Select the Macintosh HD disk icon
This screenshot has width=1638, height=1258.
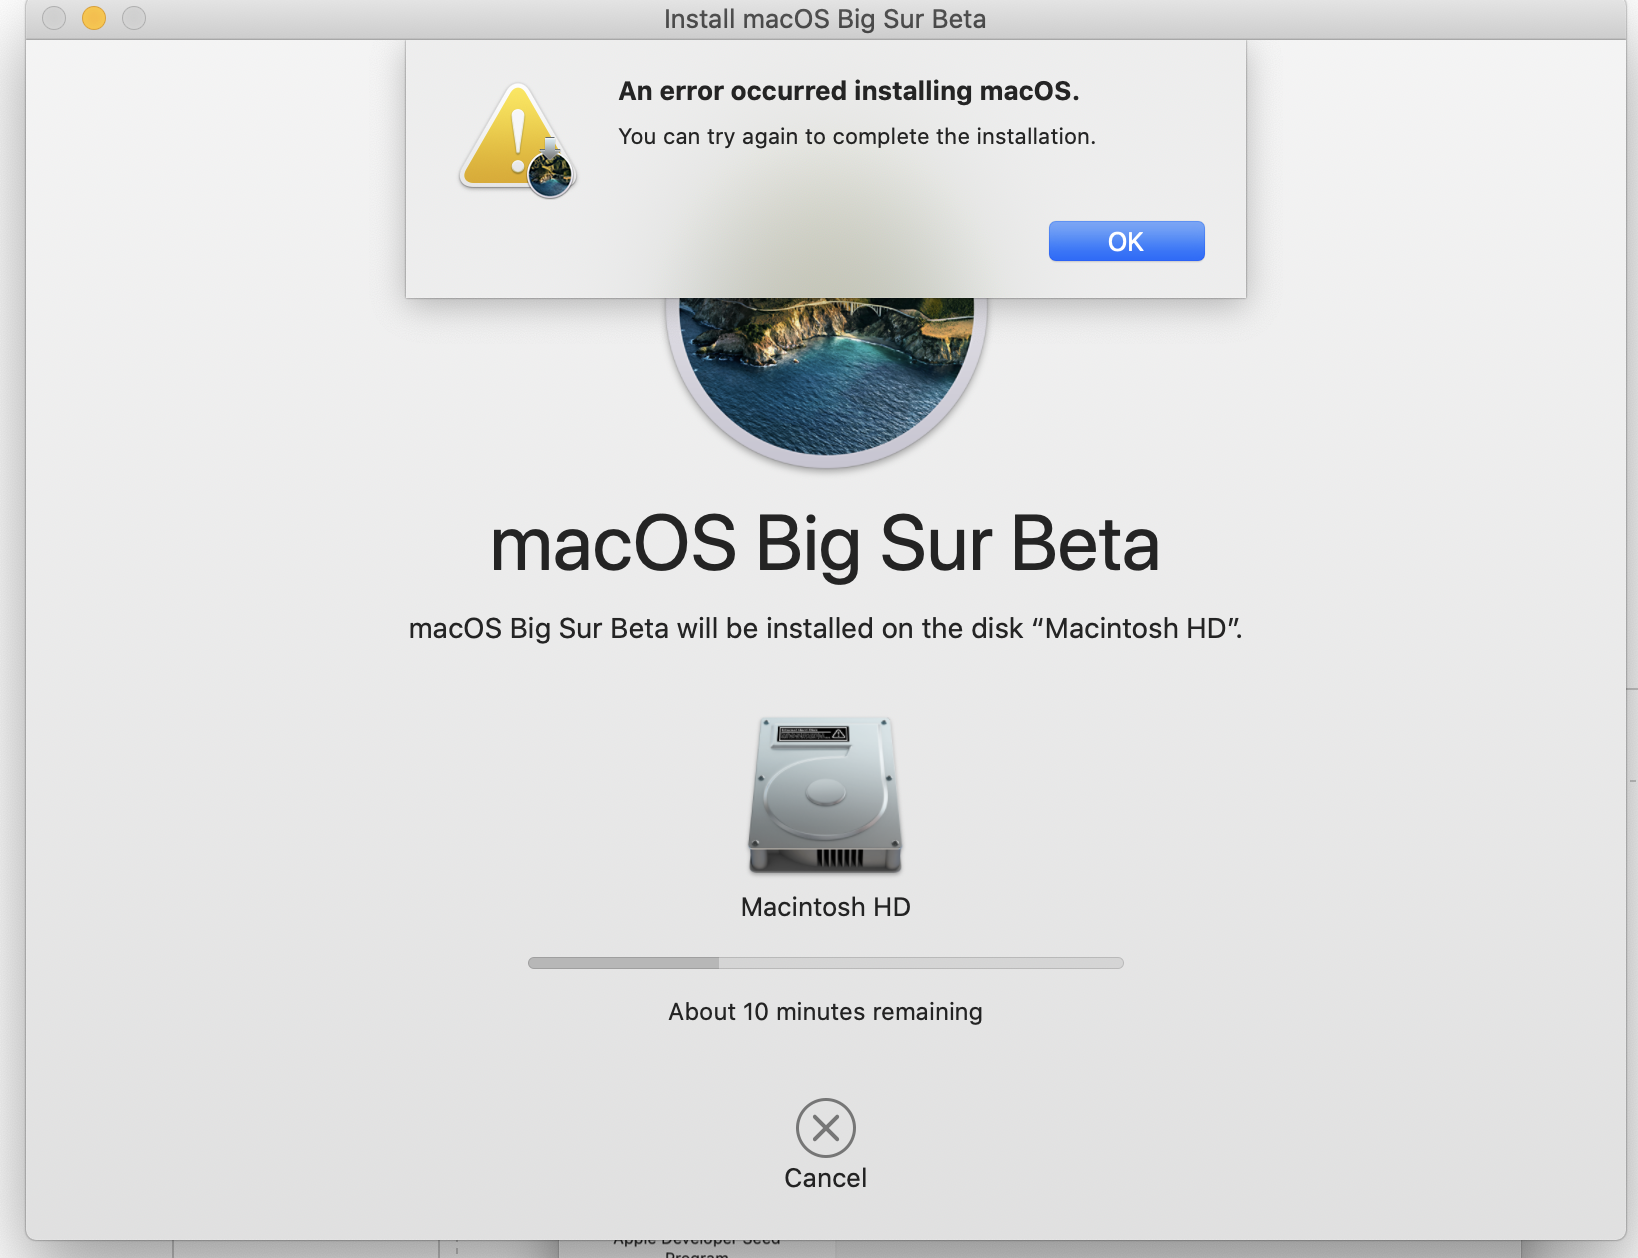coord(826,795)
